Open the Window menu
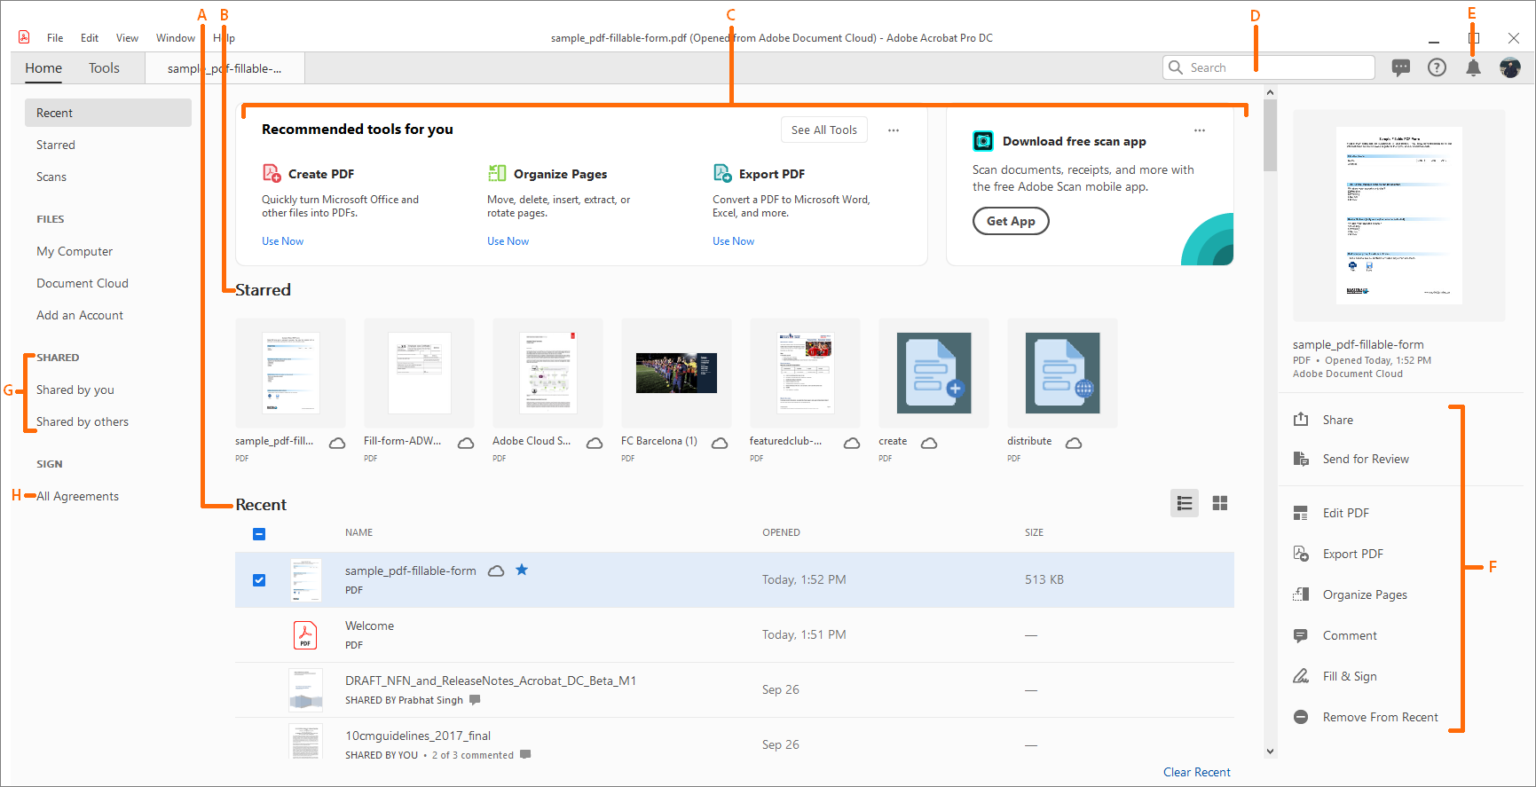The height and width of the screenshot is (787, 1536). 175,37
